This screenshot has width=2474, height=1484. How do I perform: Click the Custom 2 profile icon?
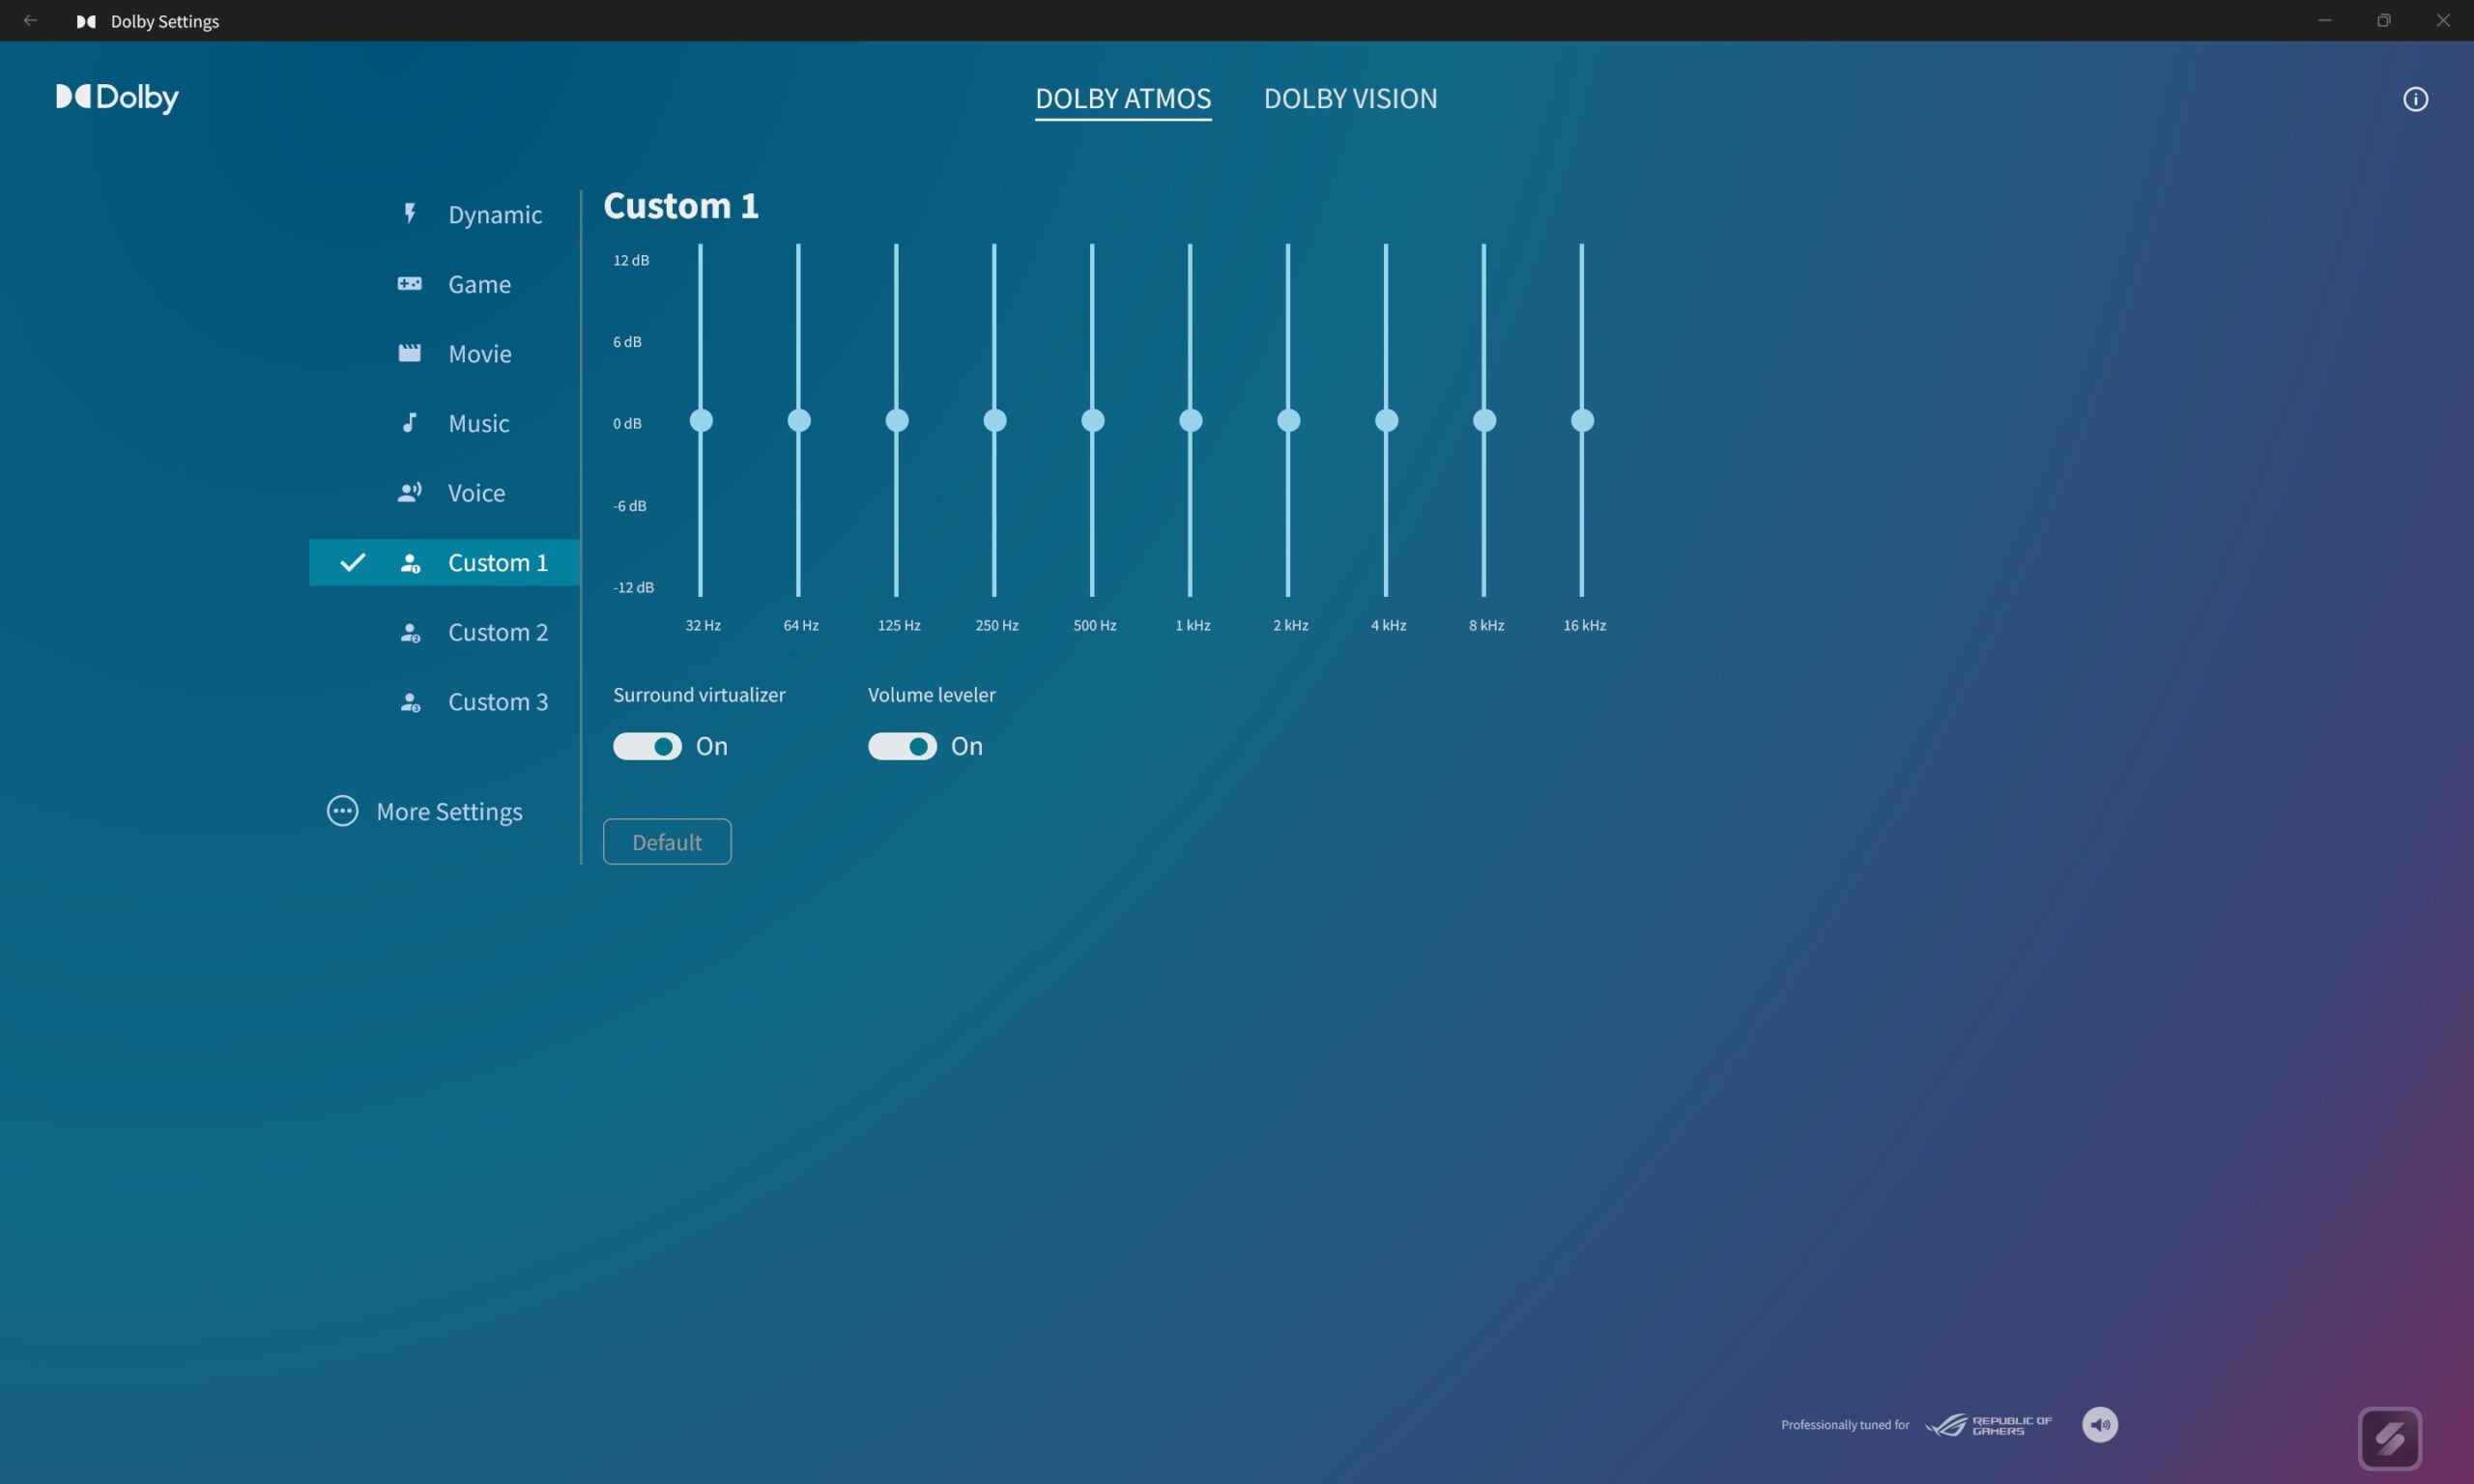(x=410, y=633)
